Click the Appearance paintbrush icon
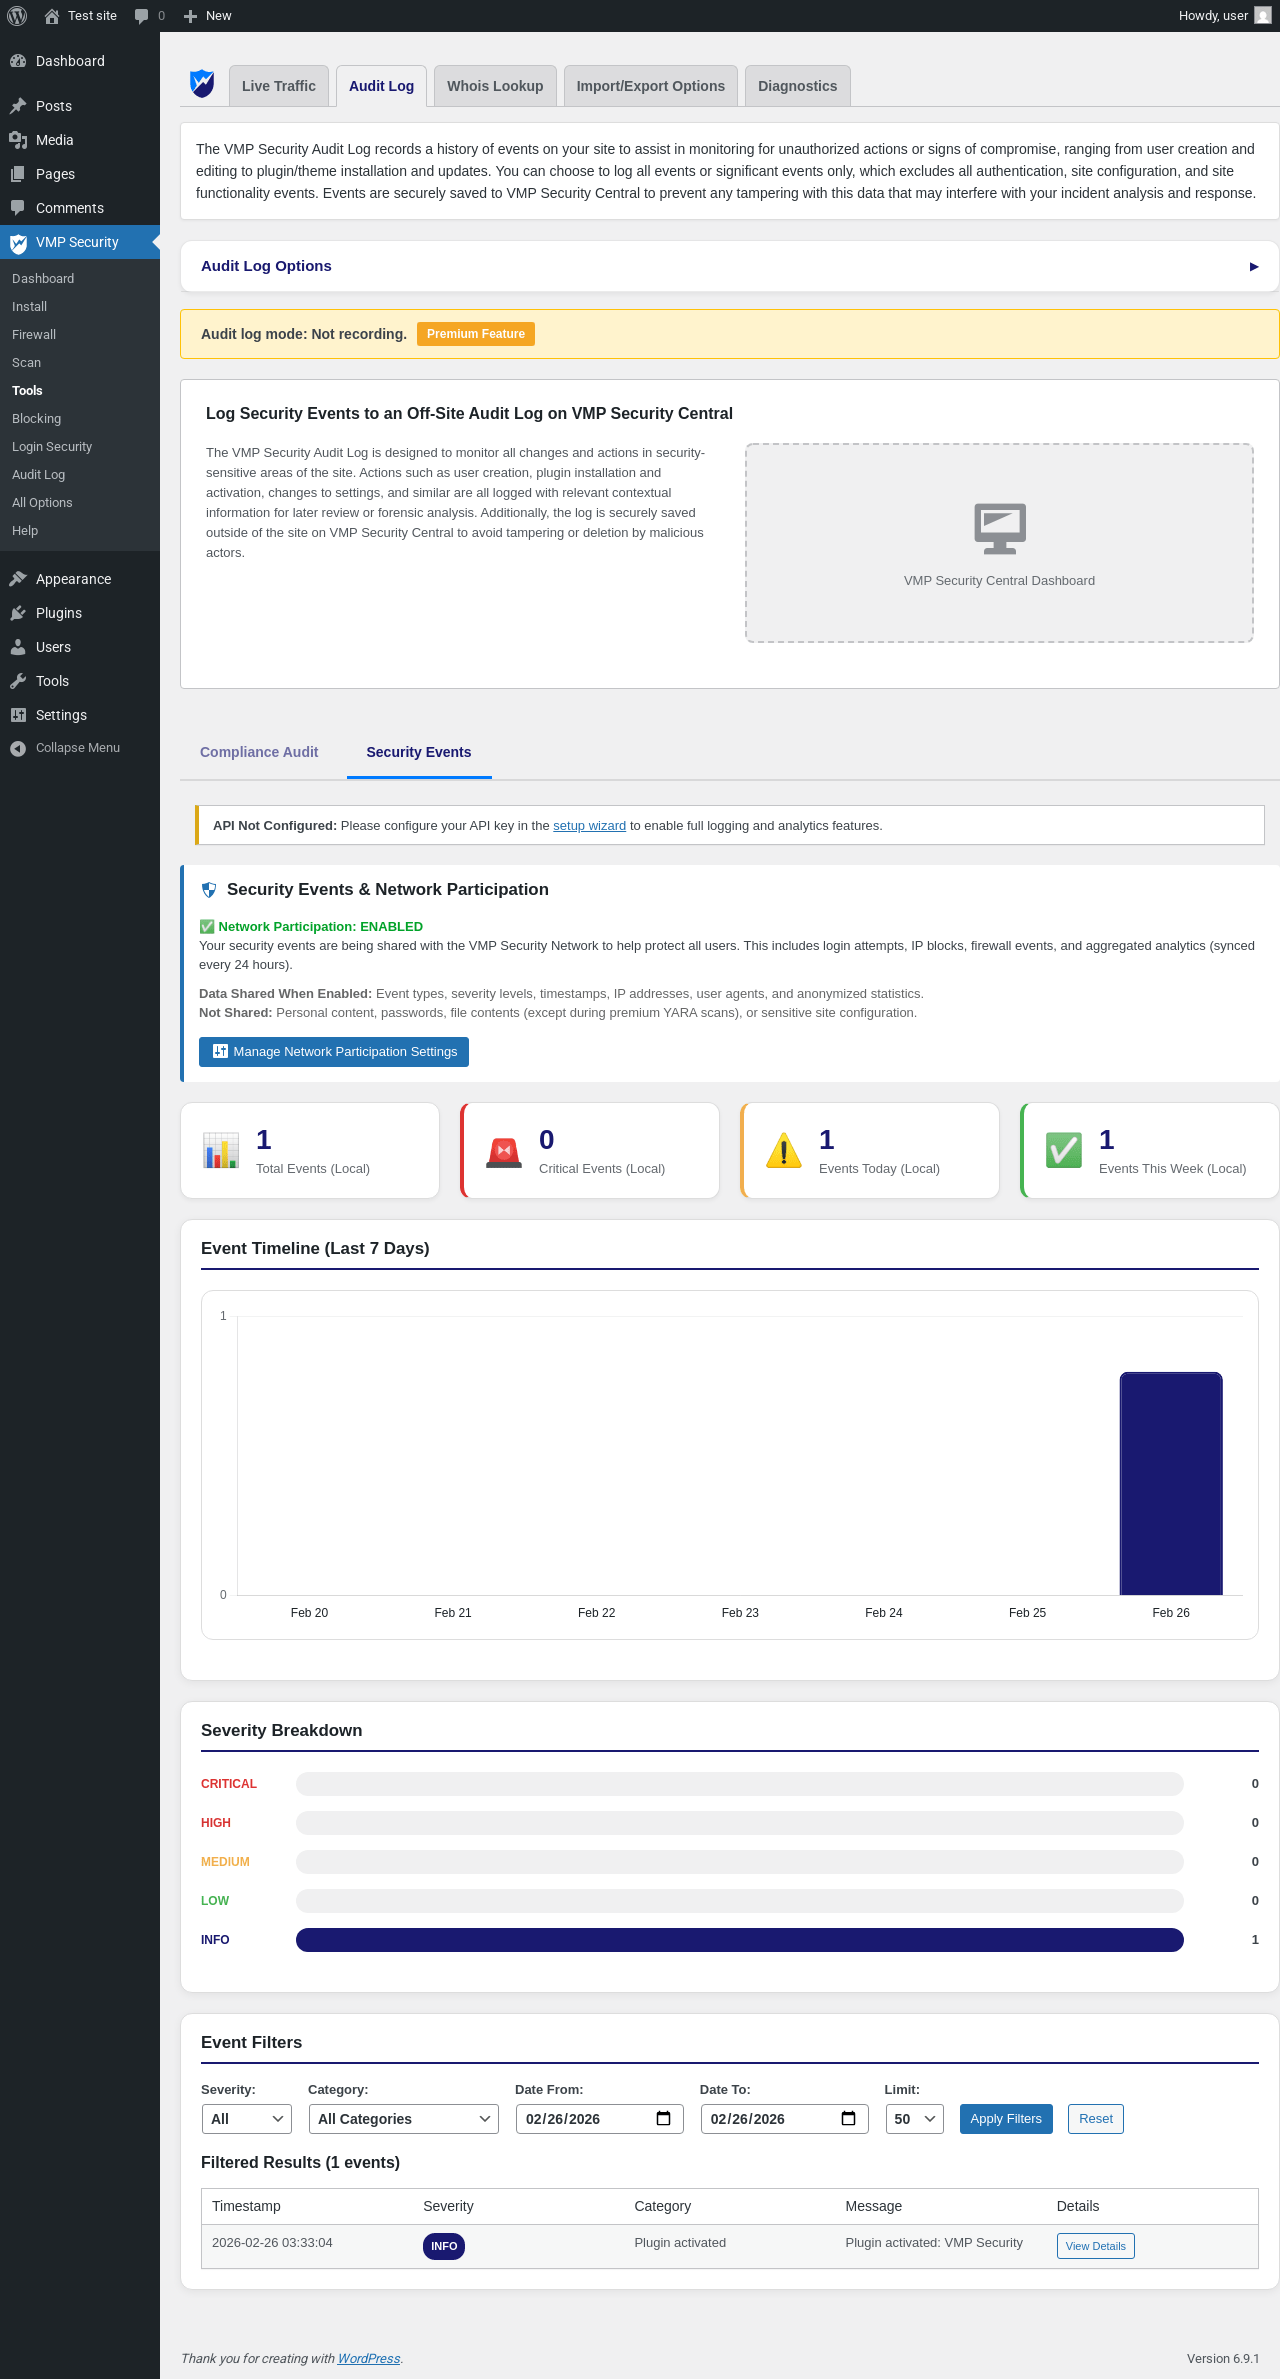Image resolution: width=1280 pixels, height=2379 pixels. coord(18,579)
